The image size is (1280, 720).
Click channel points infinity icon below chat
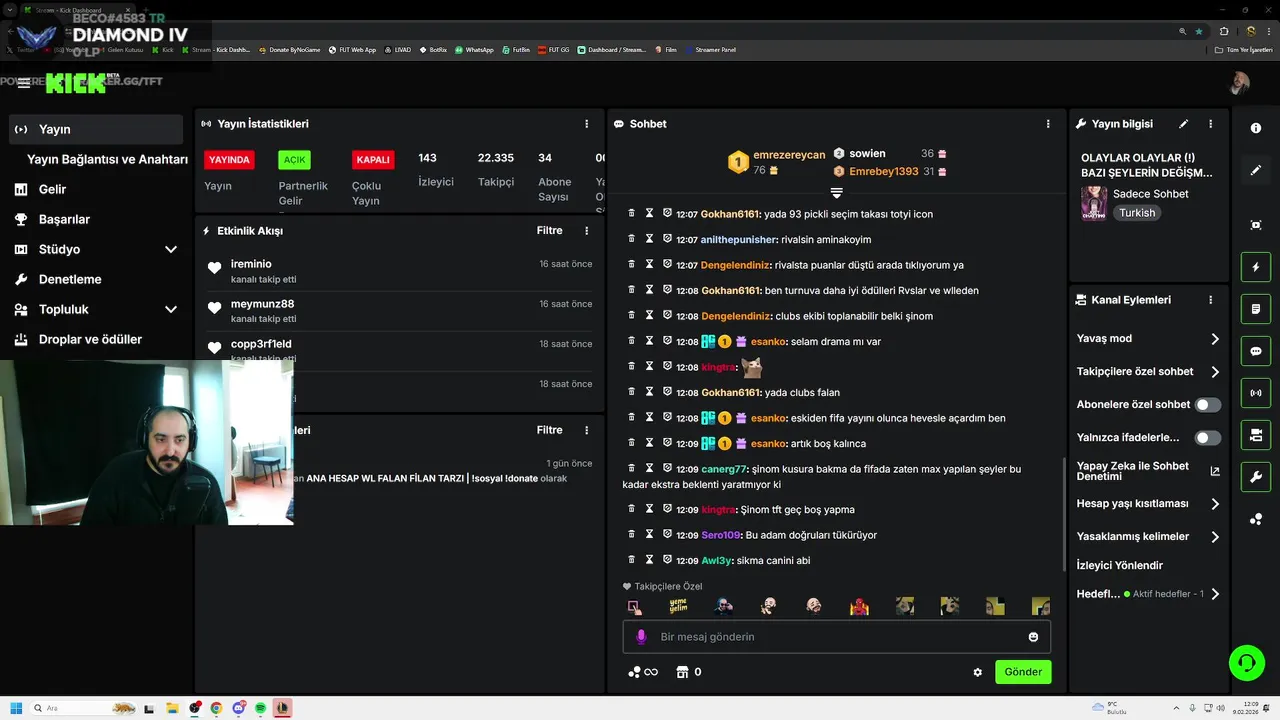[643, 672]
